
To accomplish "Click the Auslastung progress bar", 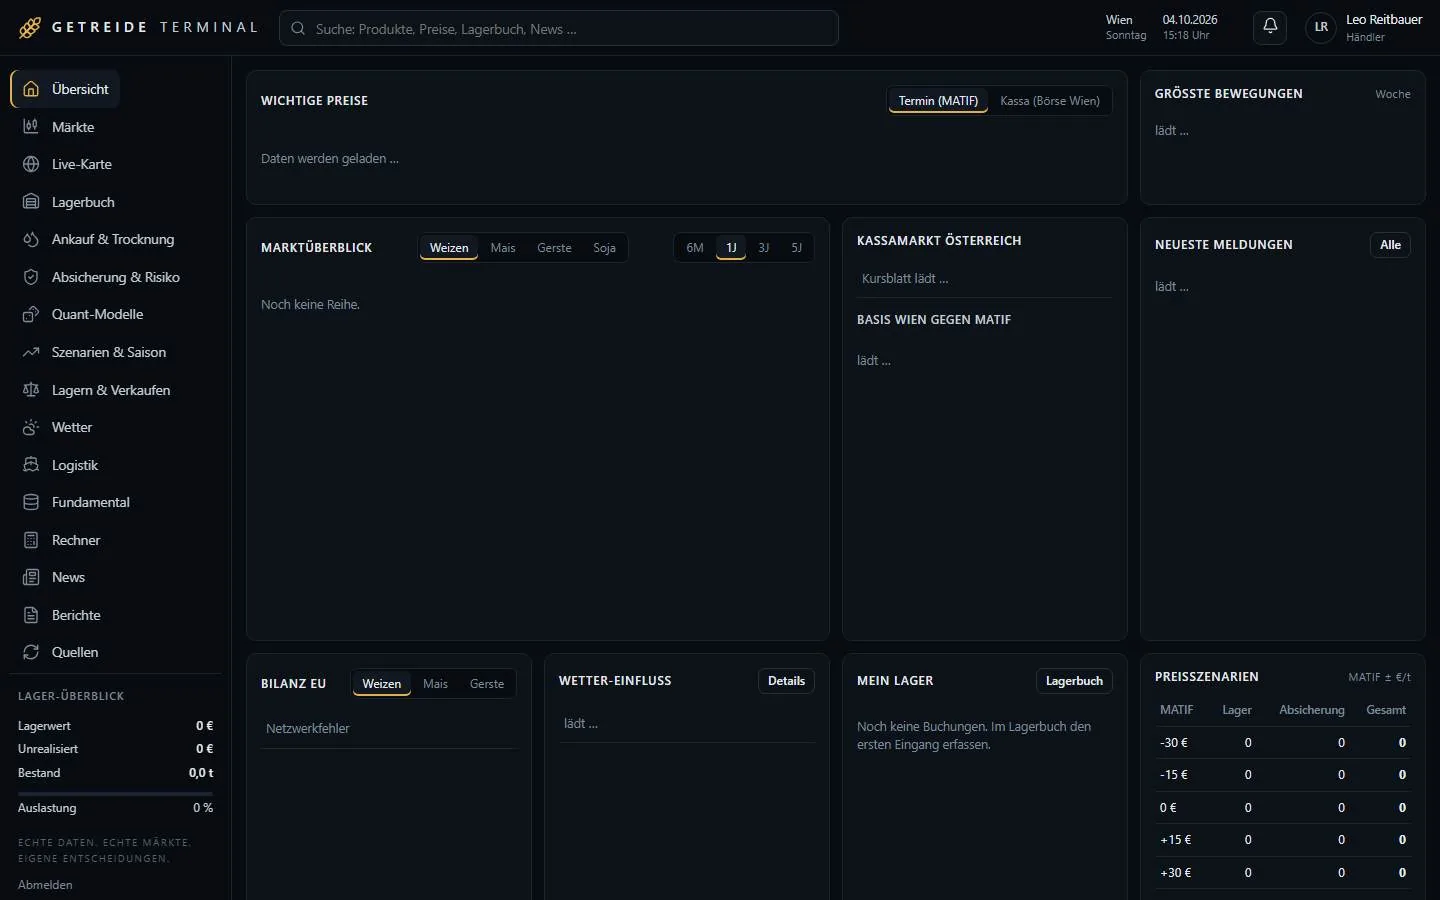I will pyautogui.click(x=115, y=794).
